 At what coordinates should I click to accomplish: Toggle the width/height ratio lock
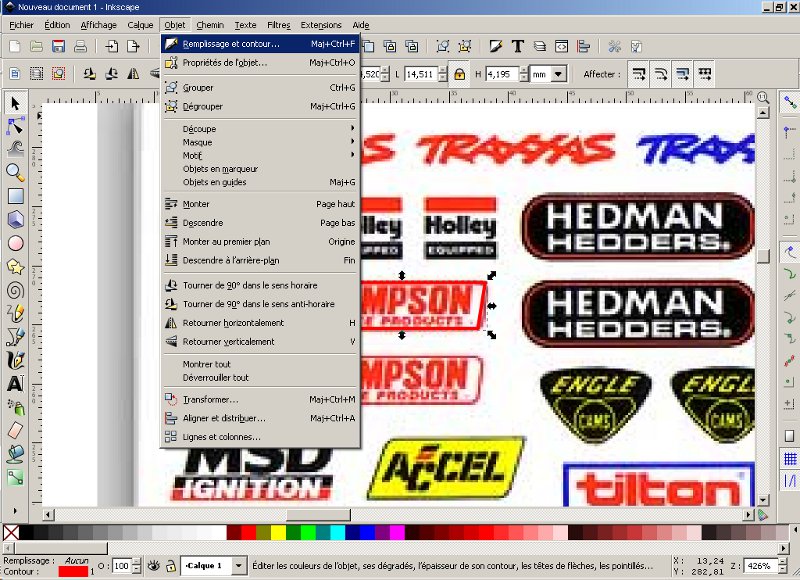click(459, 74)
